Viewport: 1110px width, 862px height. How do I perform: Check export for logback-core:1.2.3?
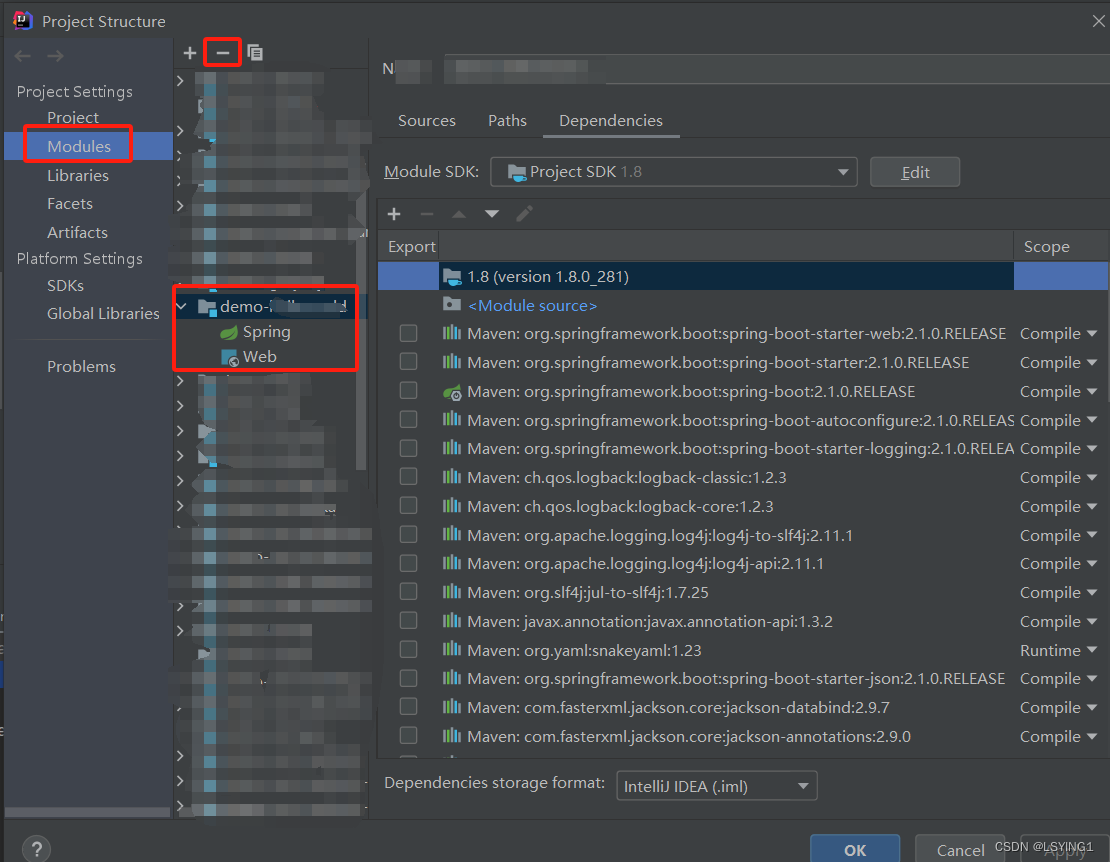(x=408, y=506)
